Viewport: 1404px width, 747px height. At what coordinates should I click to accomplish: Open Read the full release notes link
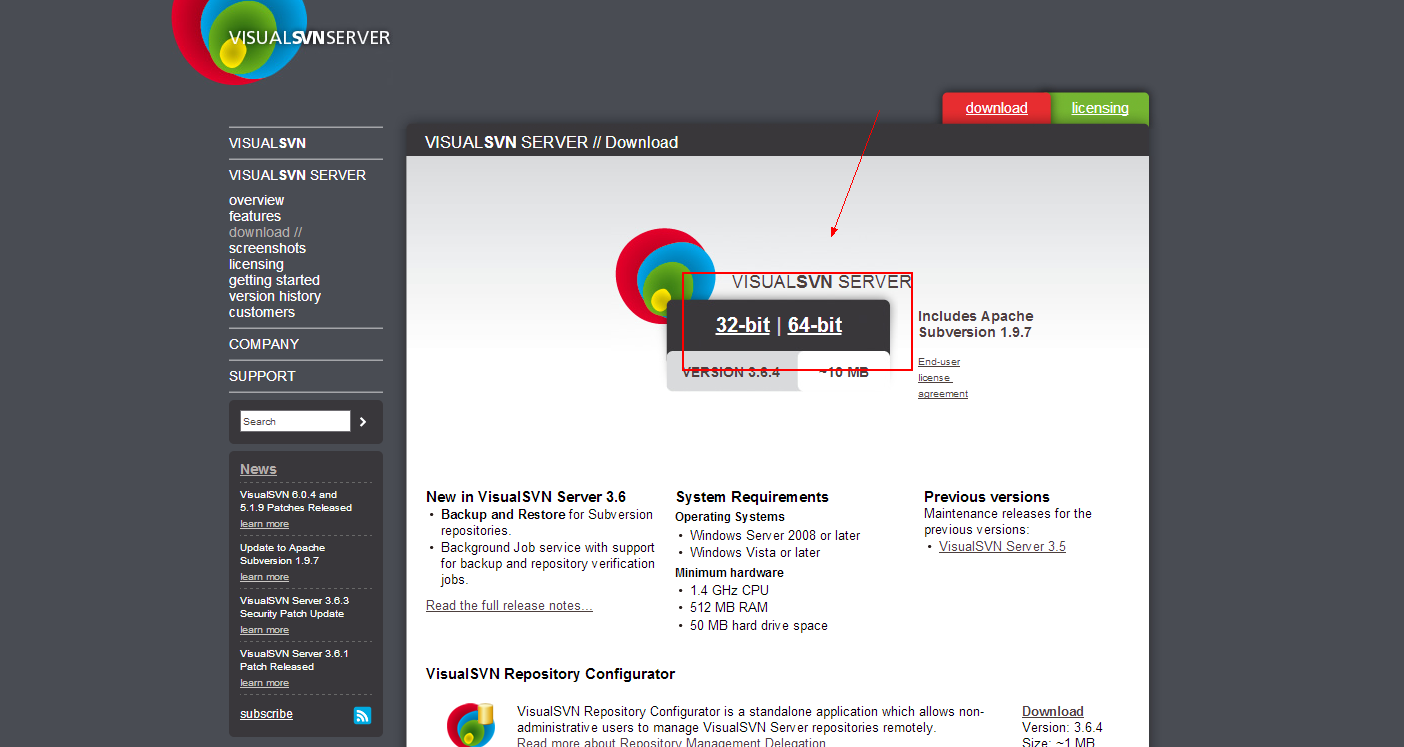pos(509,606)
